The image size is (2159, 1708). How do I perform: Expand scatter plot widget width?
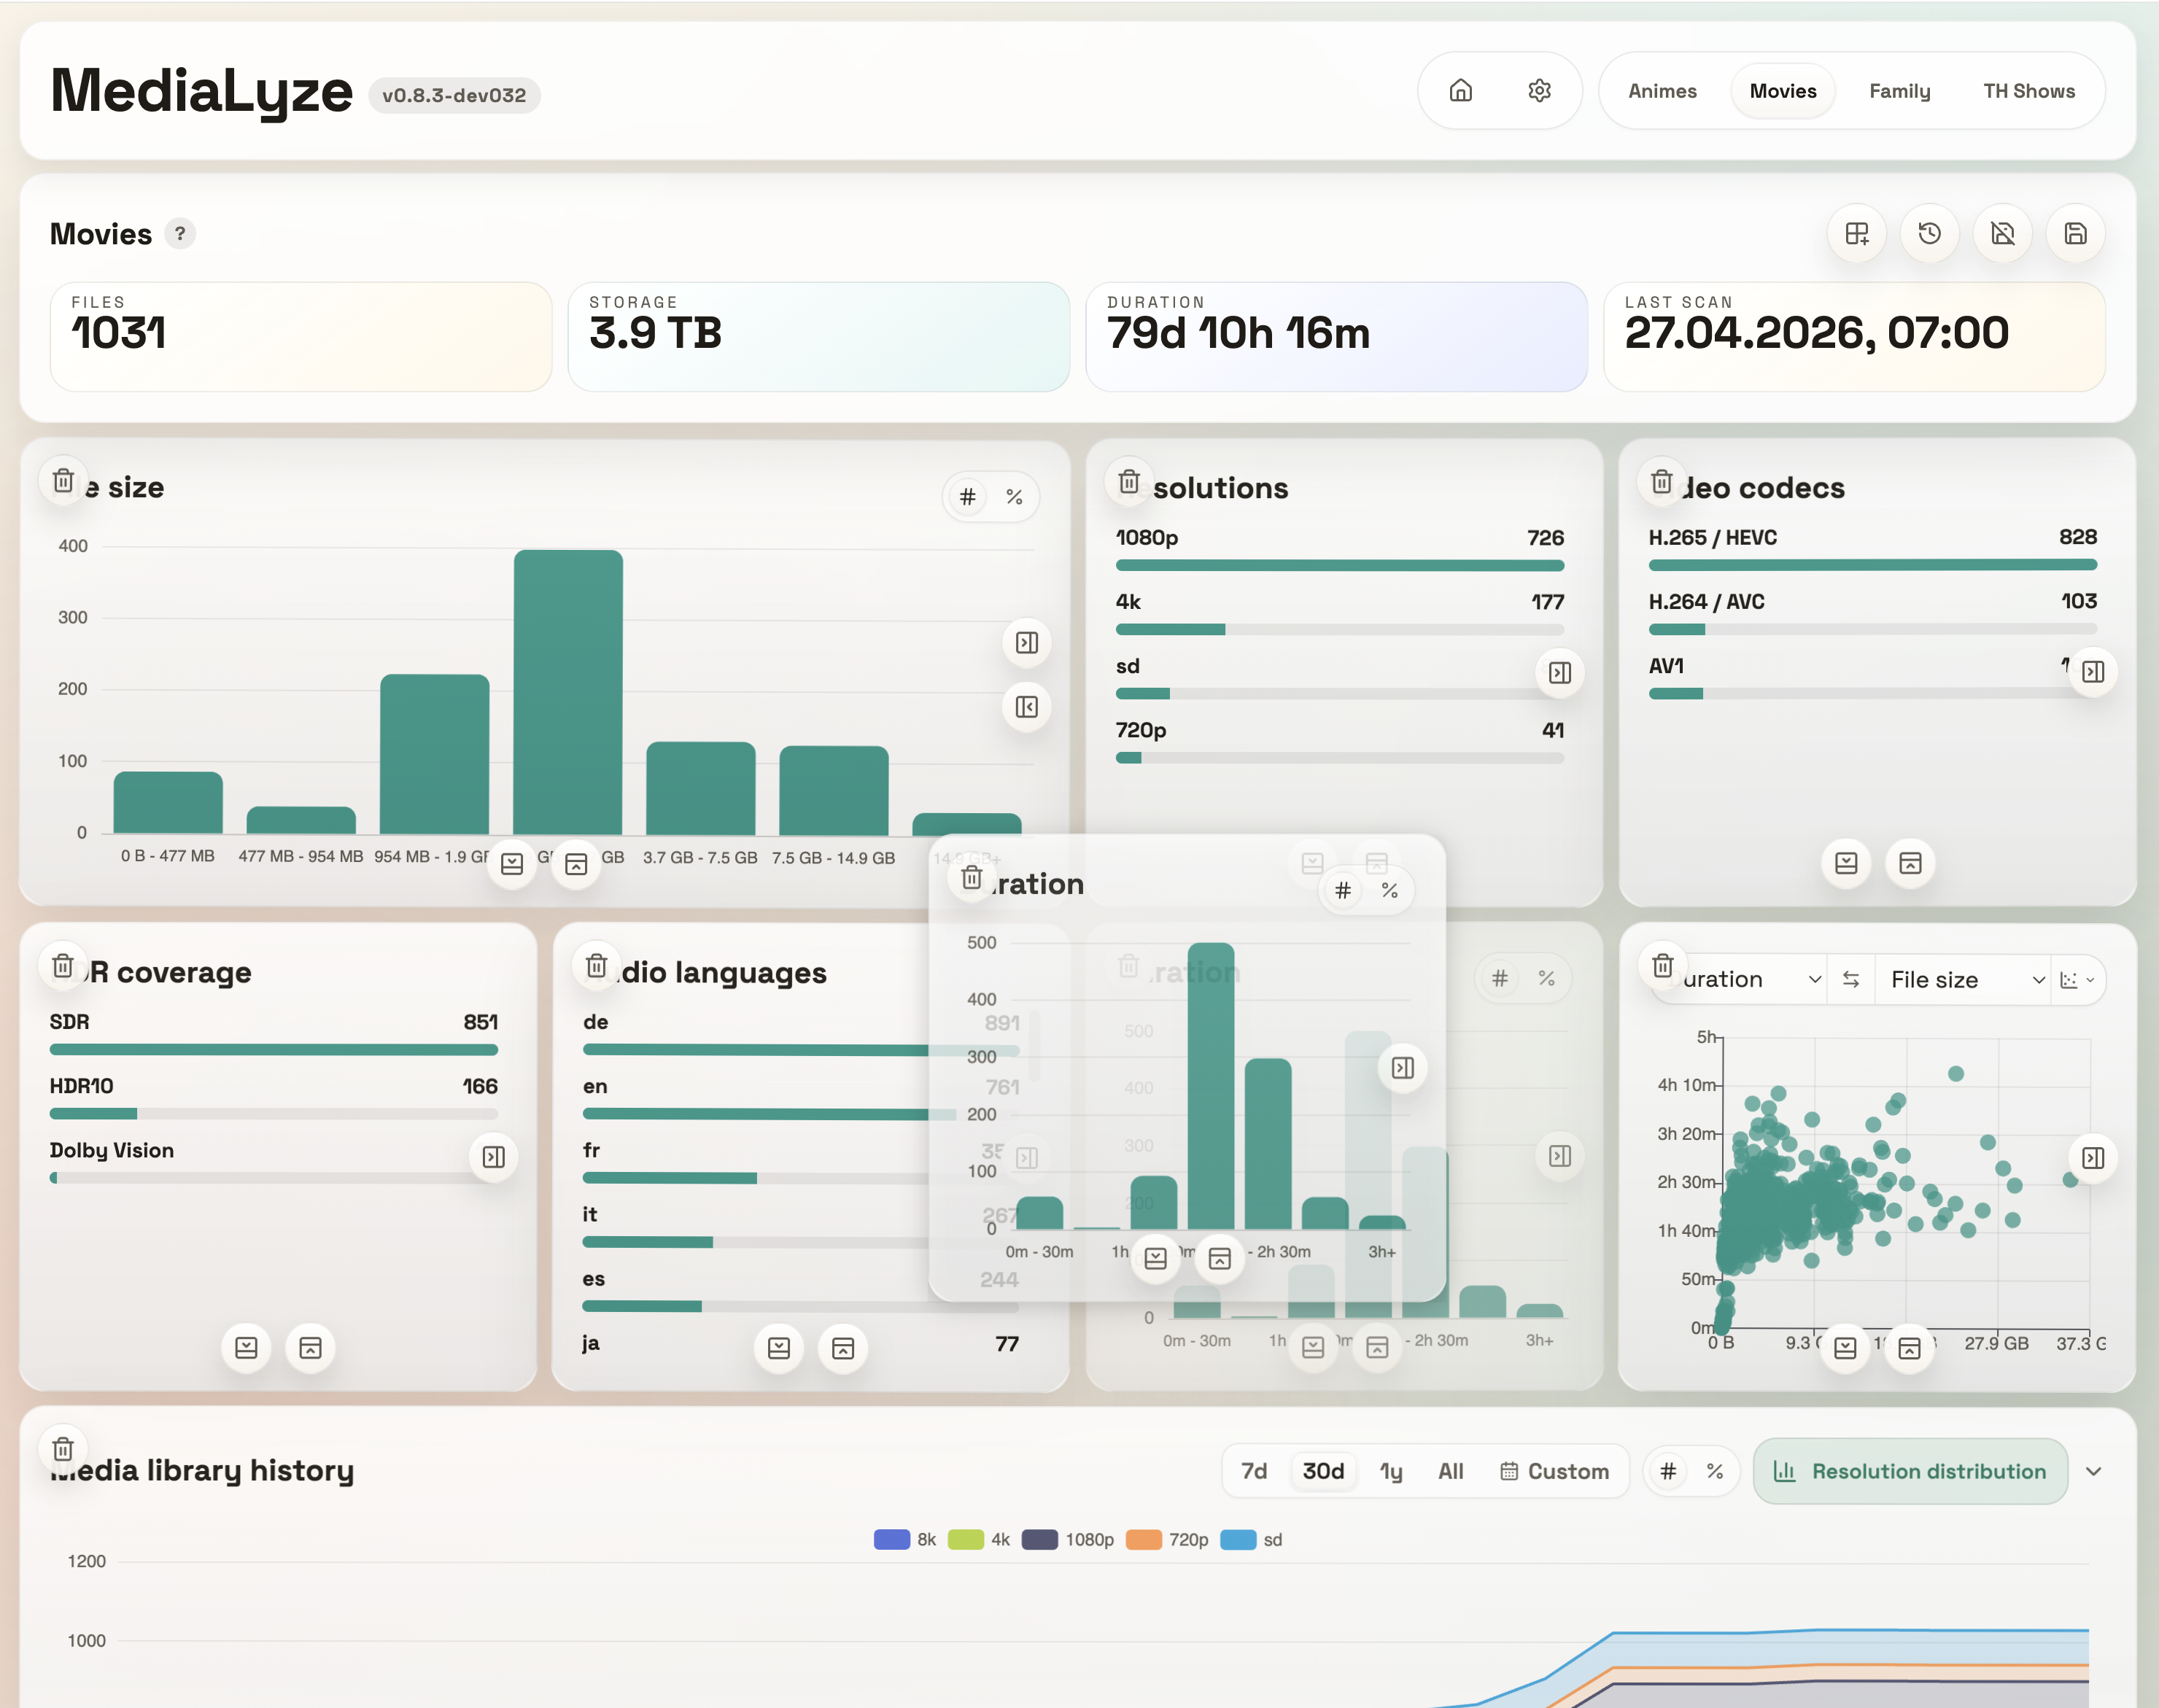(x=2093, y=1158)
